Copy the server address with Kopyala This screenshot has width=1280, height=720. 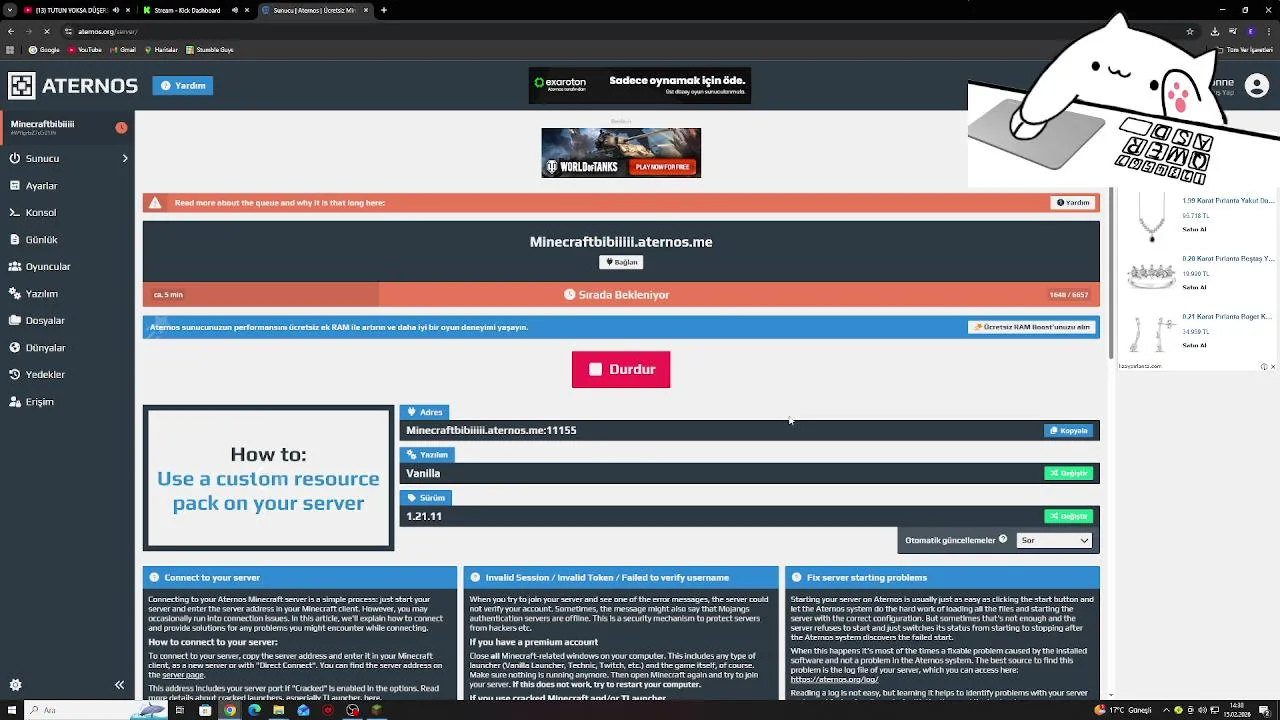coord(1069,430)
